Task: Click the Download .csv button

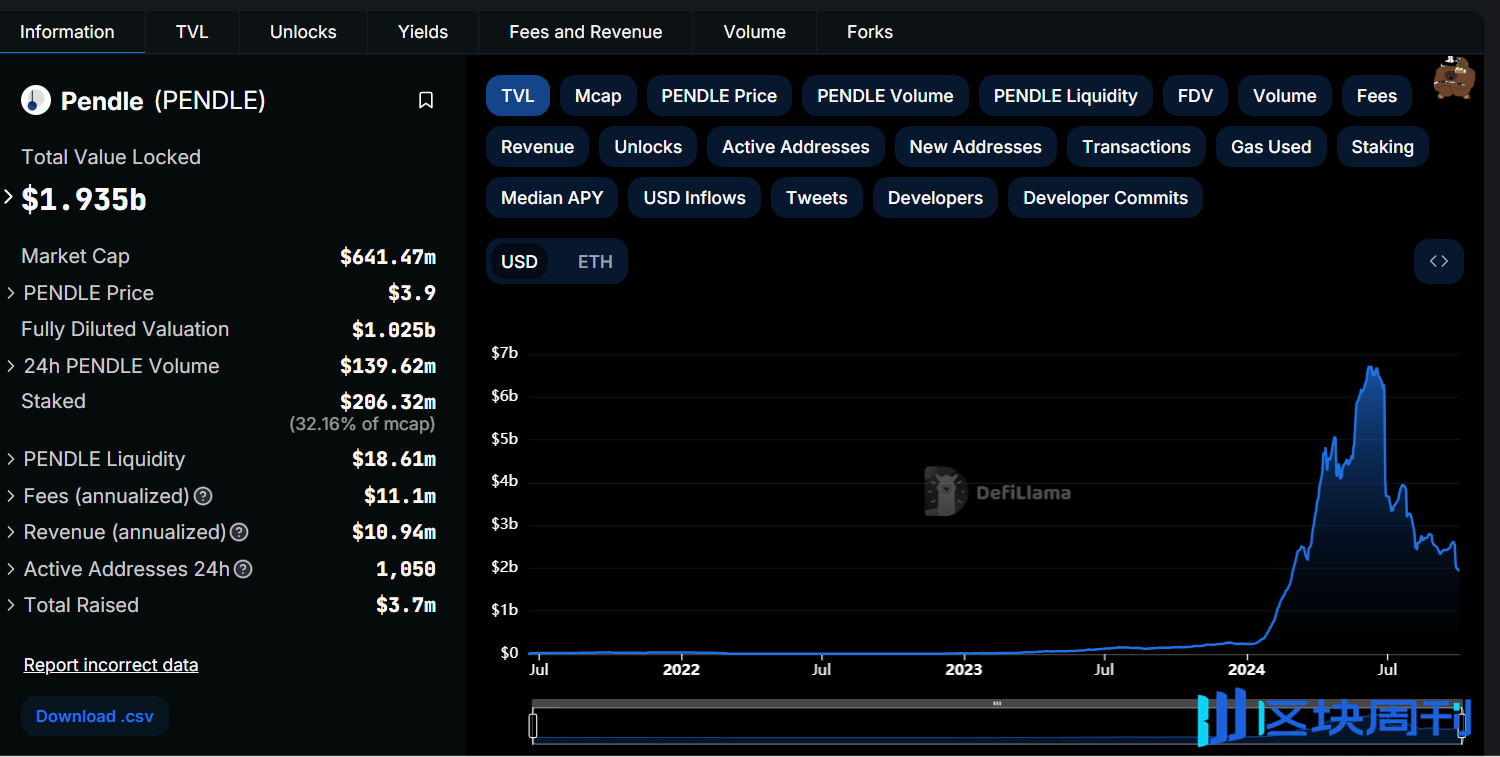Action: [x=95, y=716]
